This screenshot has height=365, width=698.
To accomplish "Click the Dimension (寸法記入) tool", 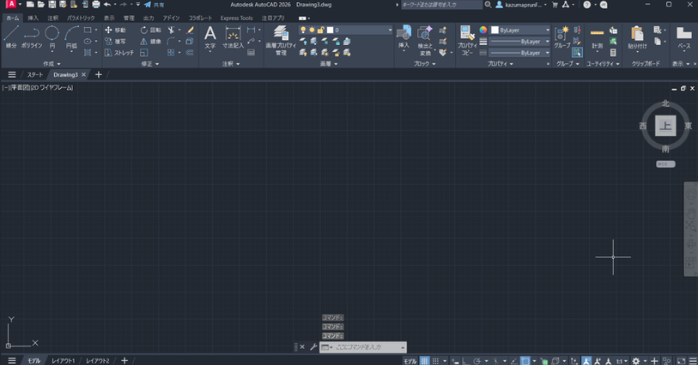I will (x=233, y=37).
